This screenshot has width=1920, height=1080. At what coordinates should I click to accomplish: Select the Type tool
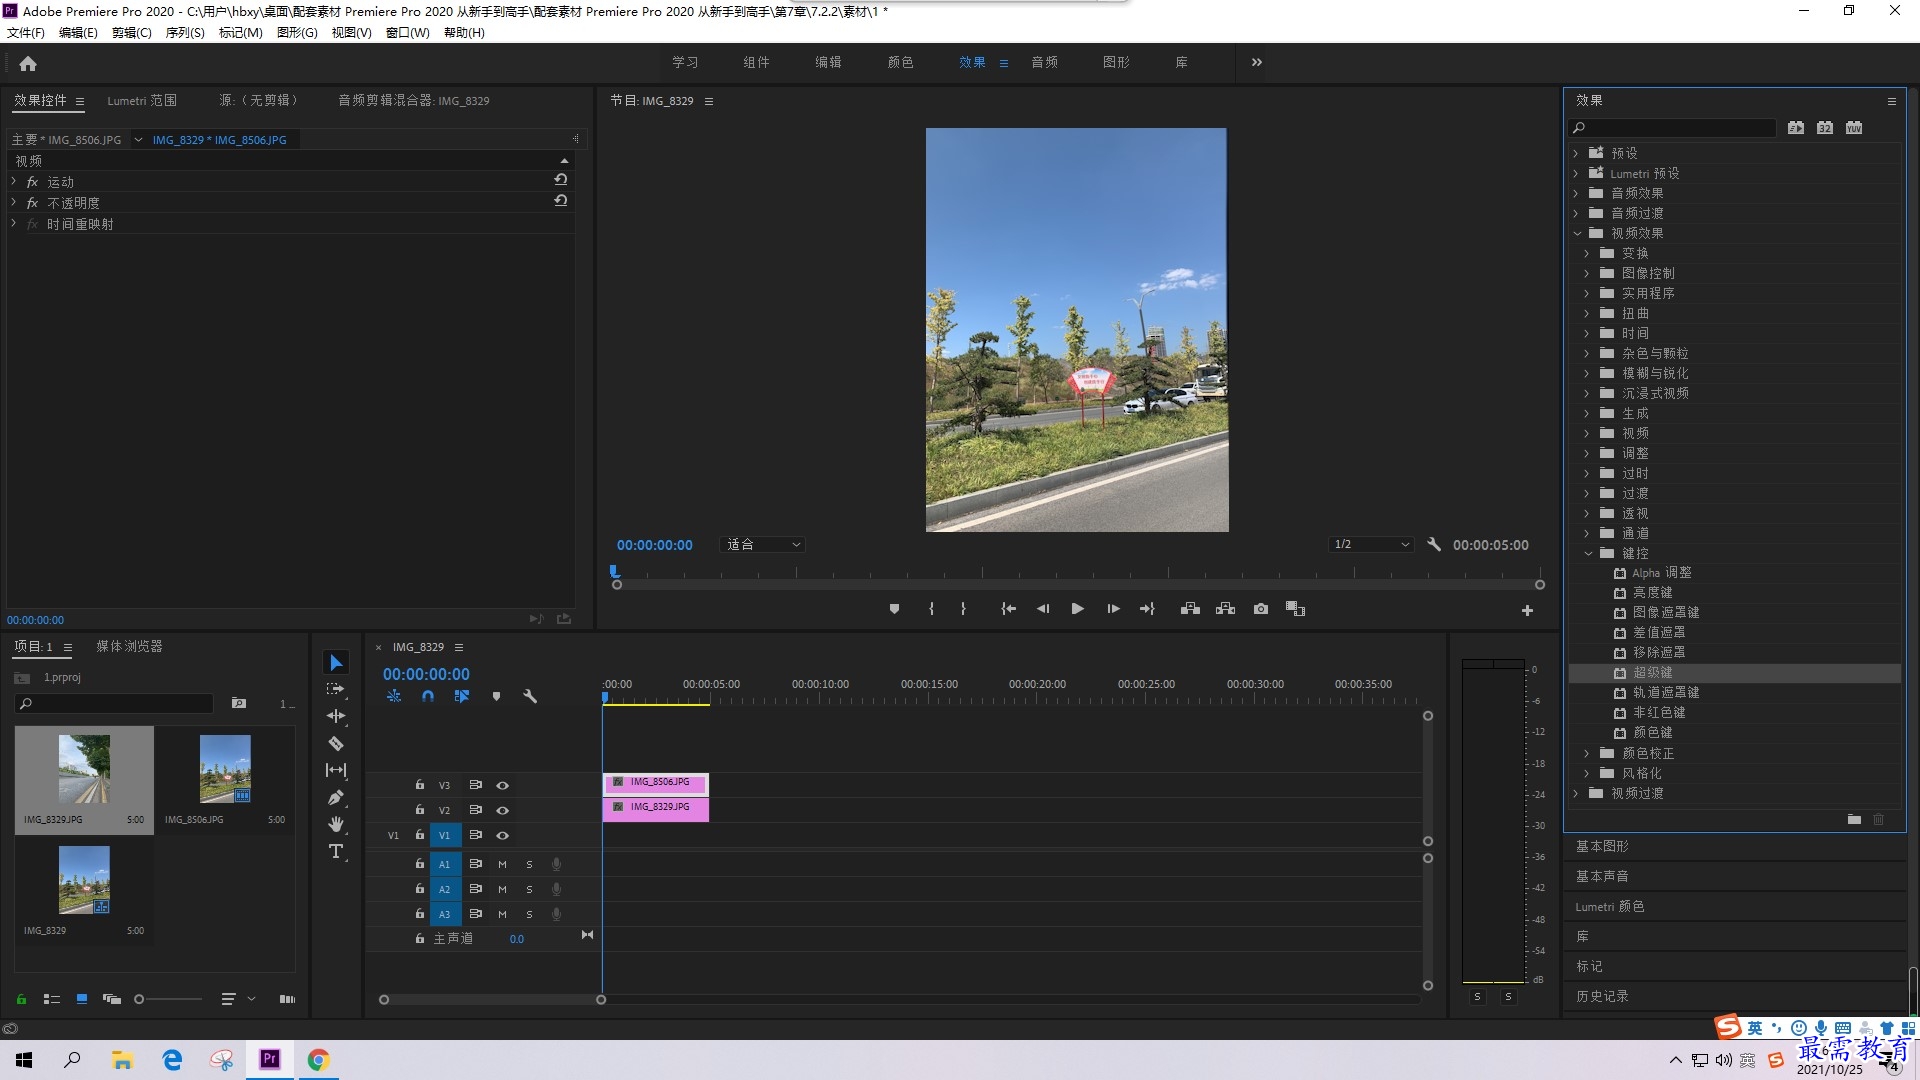click(336, 851)
